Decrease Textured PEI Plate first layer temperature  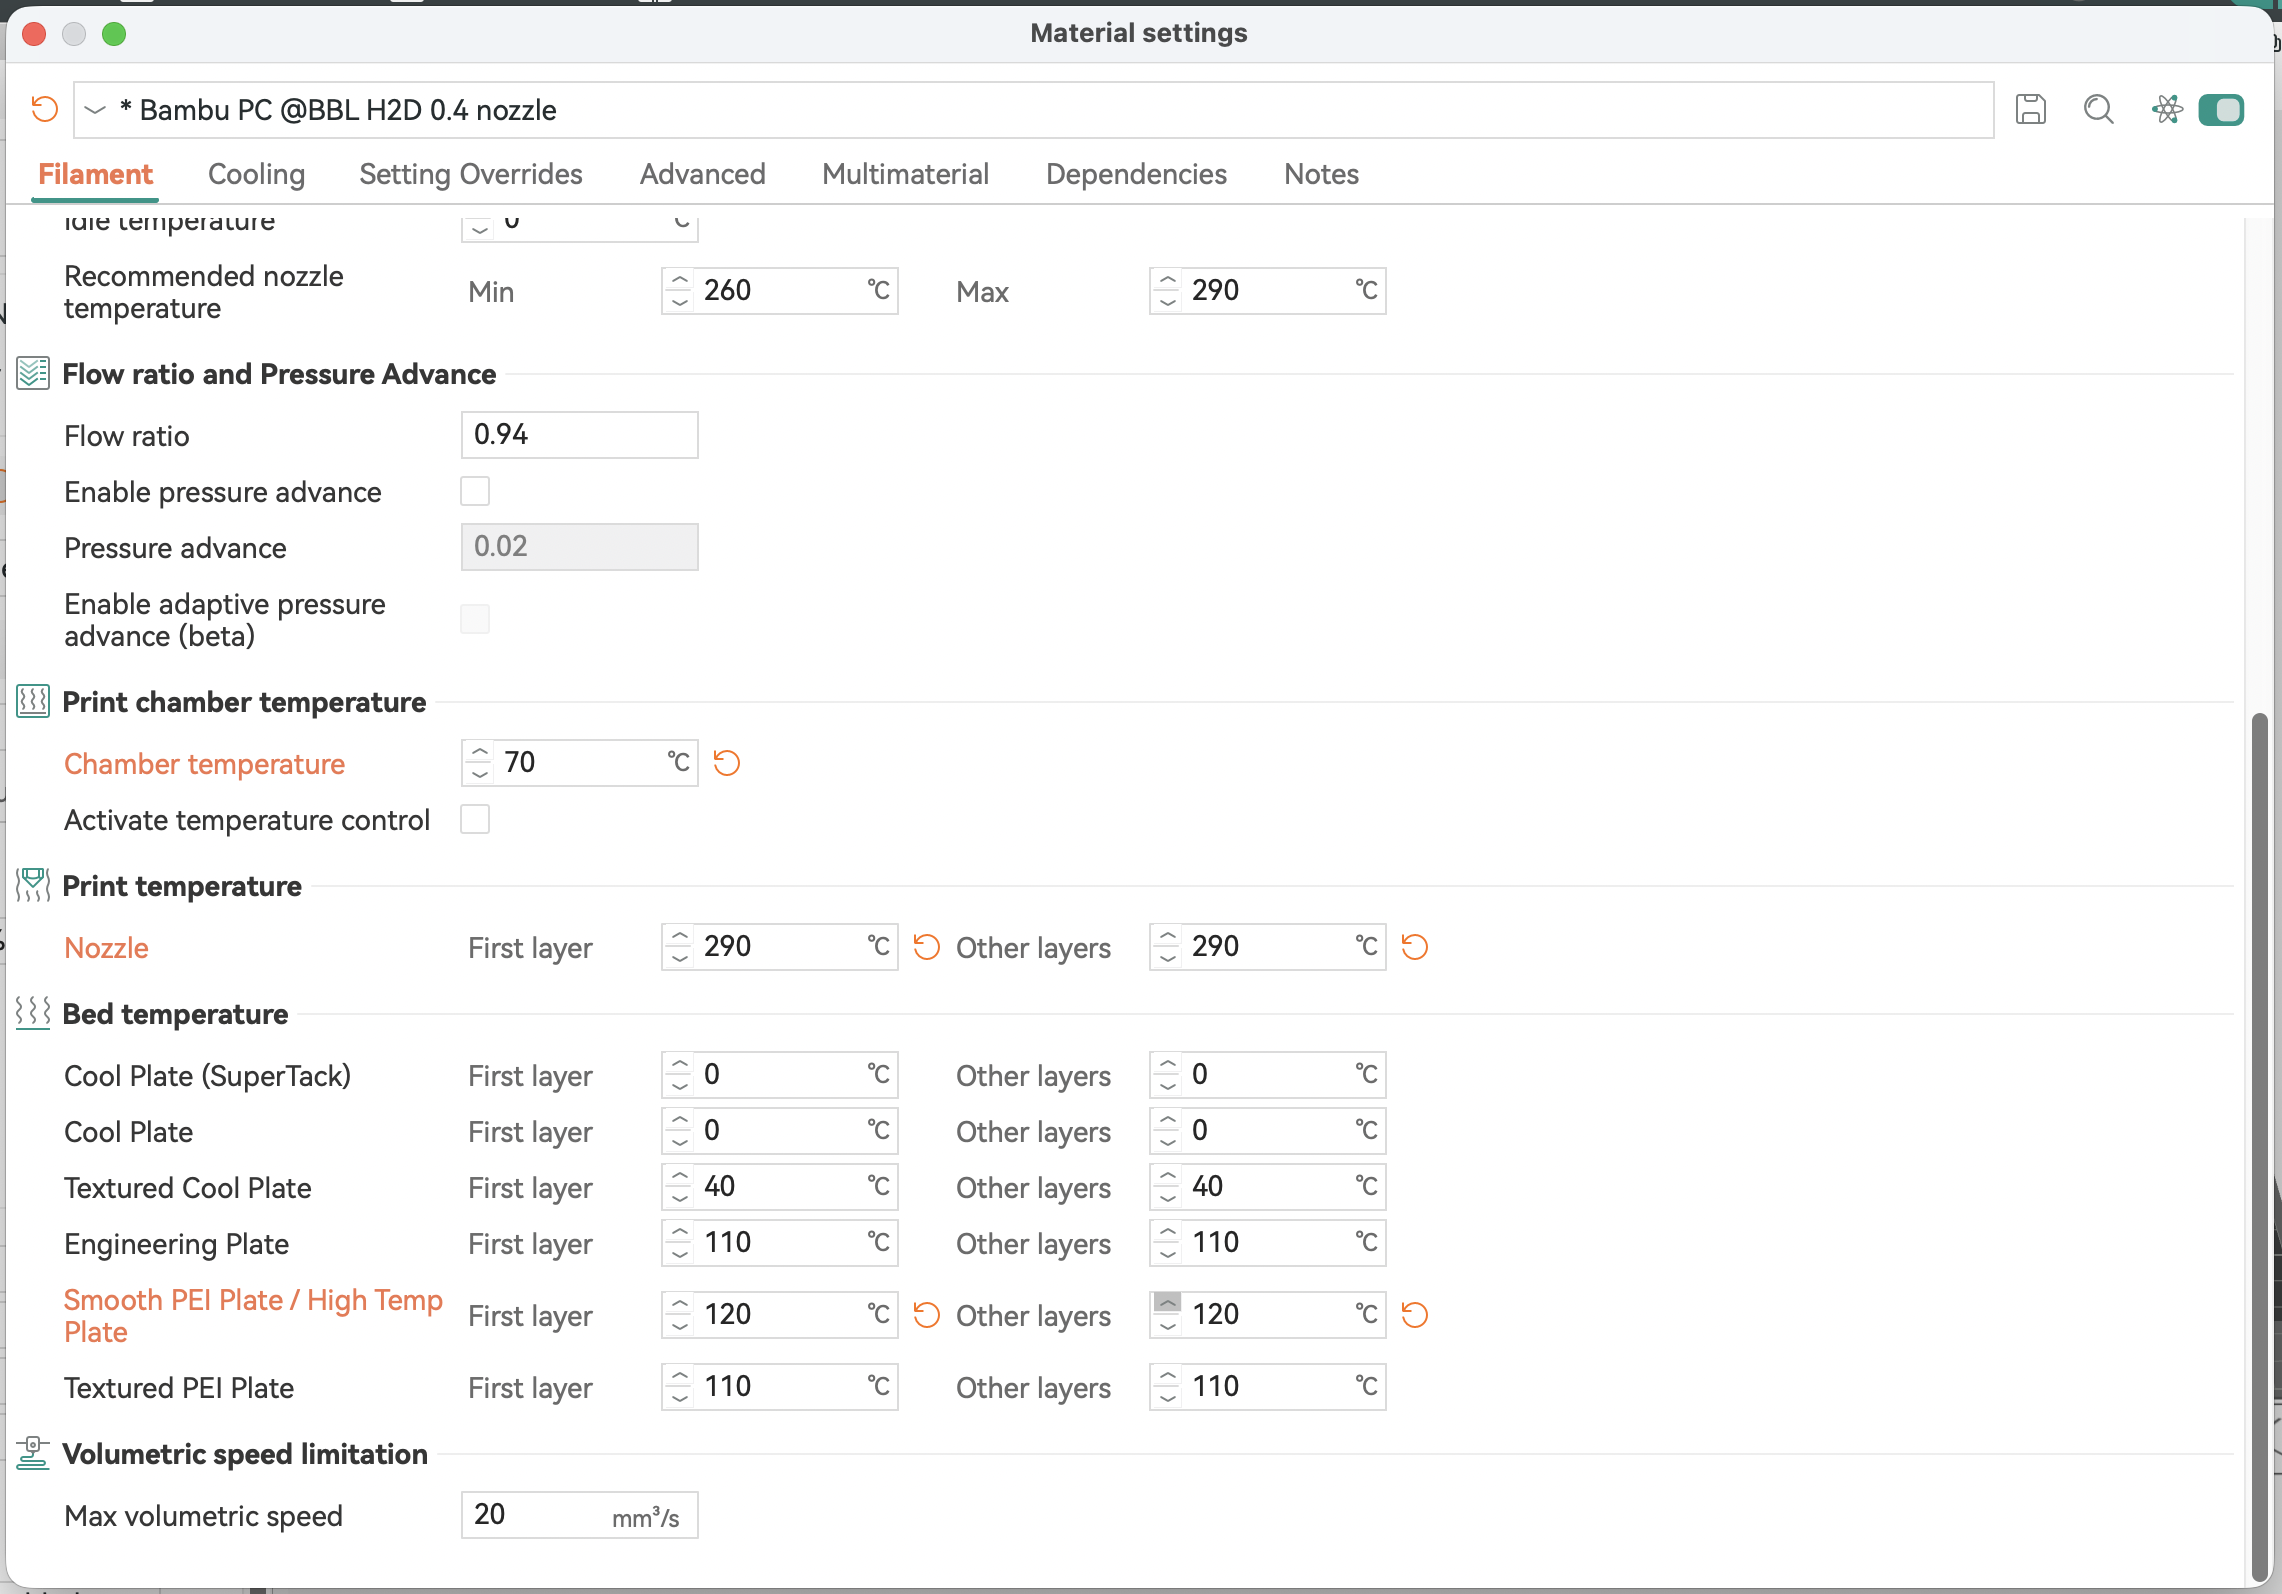click(680, 1398)
